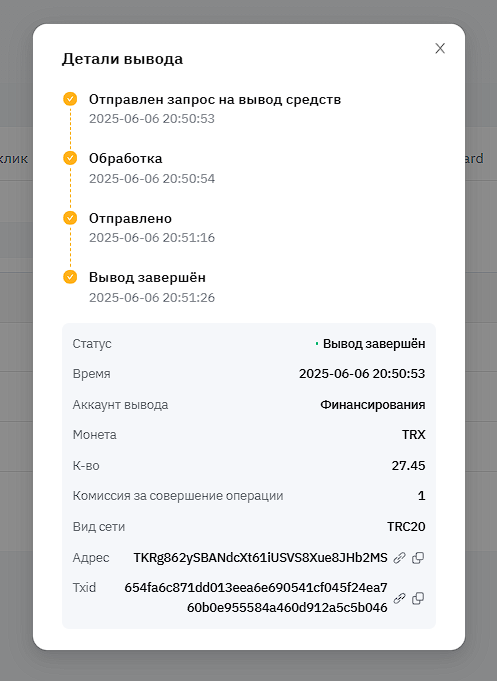Click the TRC20 network type value
497x681 pixels.
[406, 526]
